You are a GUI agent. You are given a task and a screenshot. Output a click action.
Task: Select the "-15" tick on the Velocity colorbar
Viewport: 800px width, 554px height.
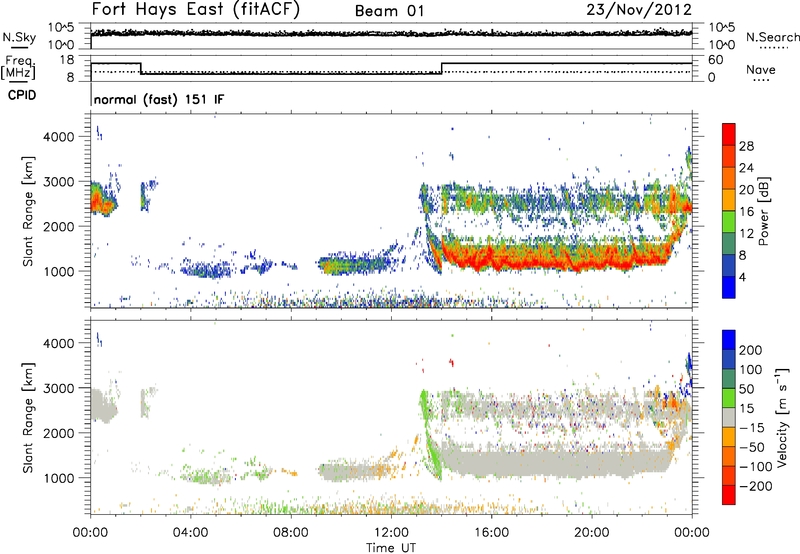[x=752, y=428]
